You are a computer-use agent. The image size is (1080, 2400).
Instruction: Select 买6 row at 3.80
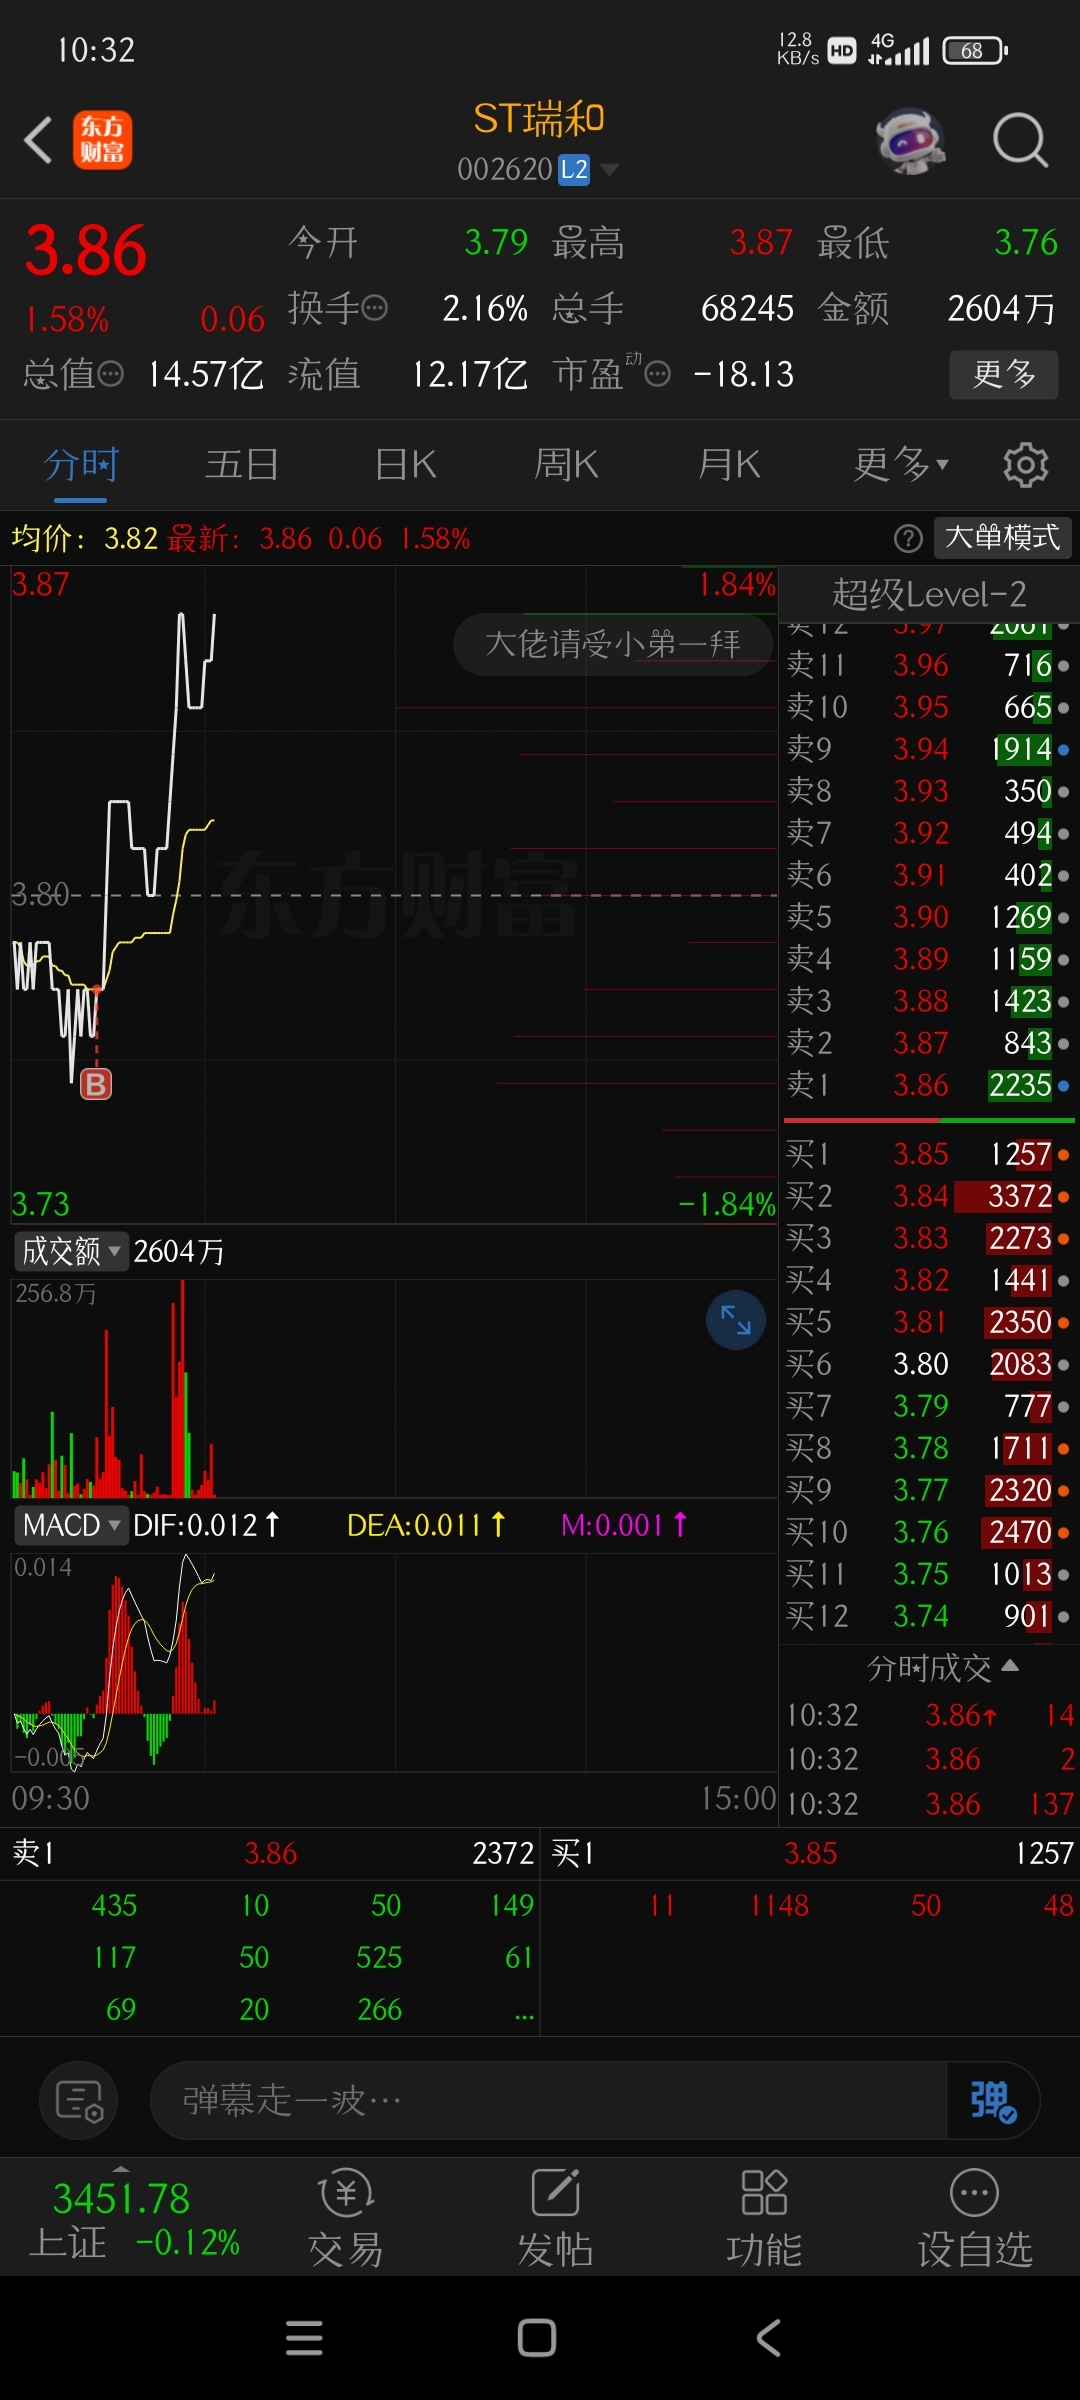click(x=928, y=1364)
